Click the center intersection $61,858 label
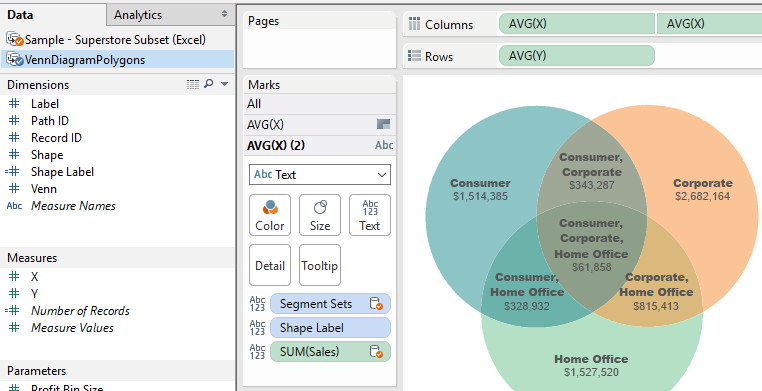This screenshot has height=391, width=762. [x=591, y=245]
